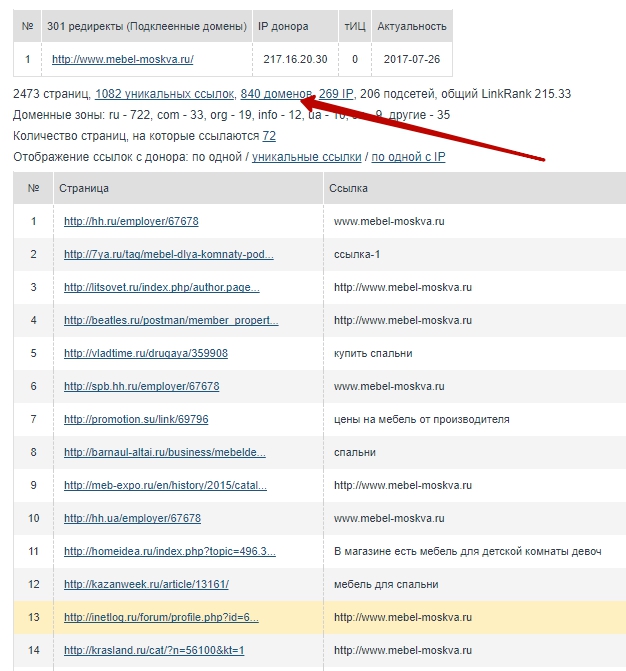Screen dimensions: 626x671
Task: Open http://hh.ru/employer/67678 link
Action: [x=131, y=221]
